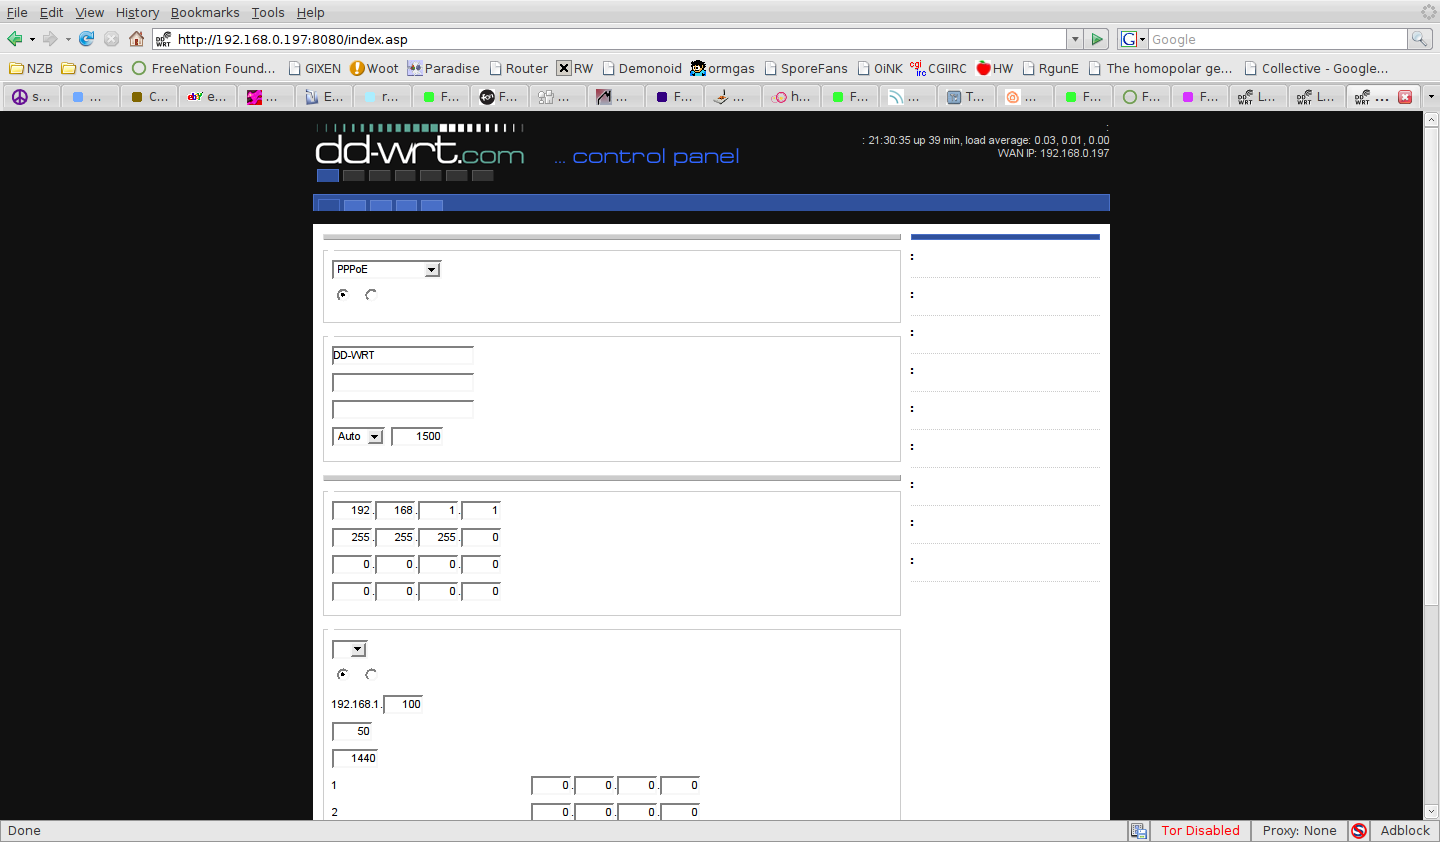Select the selected radio button below PPPoE dropdown
1440x842 pixels.
coord(343,295)
